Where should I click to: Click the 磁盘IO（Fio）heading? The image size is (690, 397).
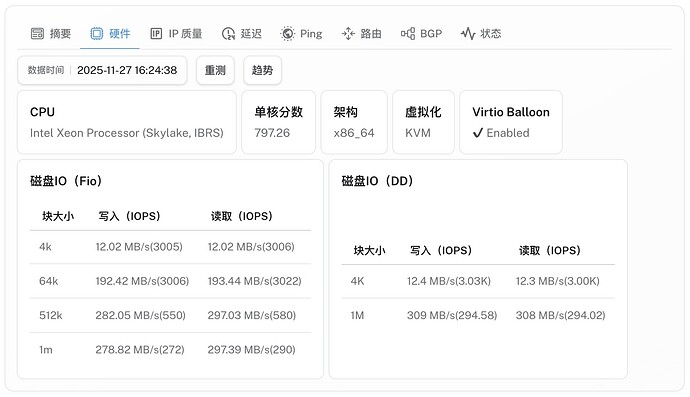[66, 181]
